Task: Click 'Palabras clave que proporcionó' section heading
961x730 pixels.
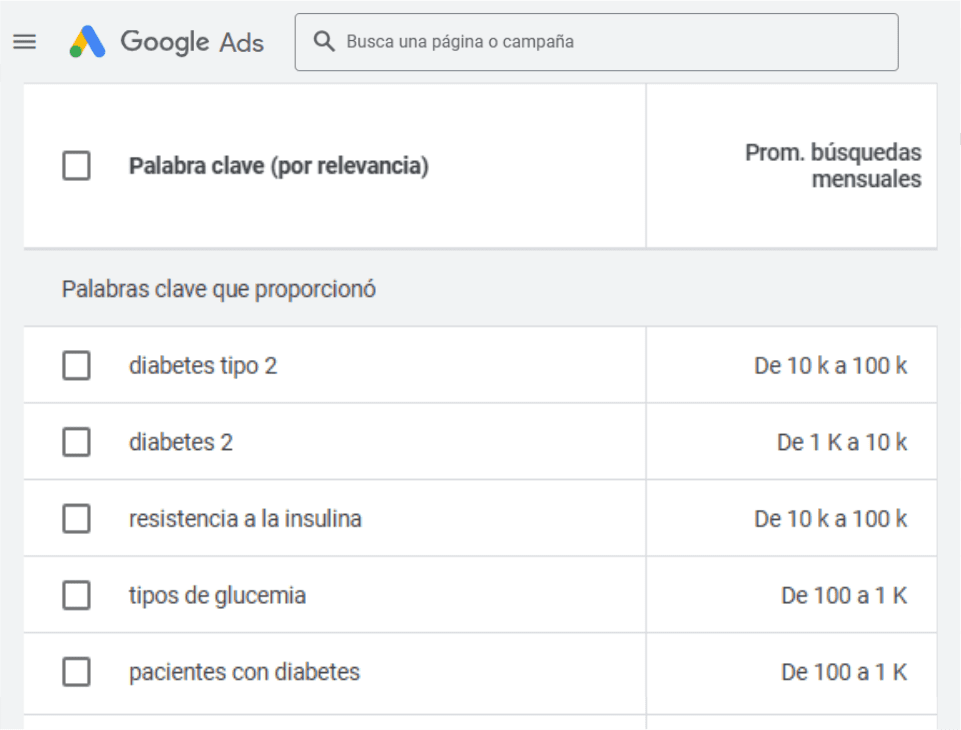Action: pos(219,290)
